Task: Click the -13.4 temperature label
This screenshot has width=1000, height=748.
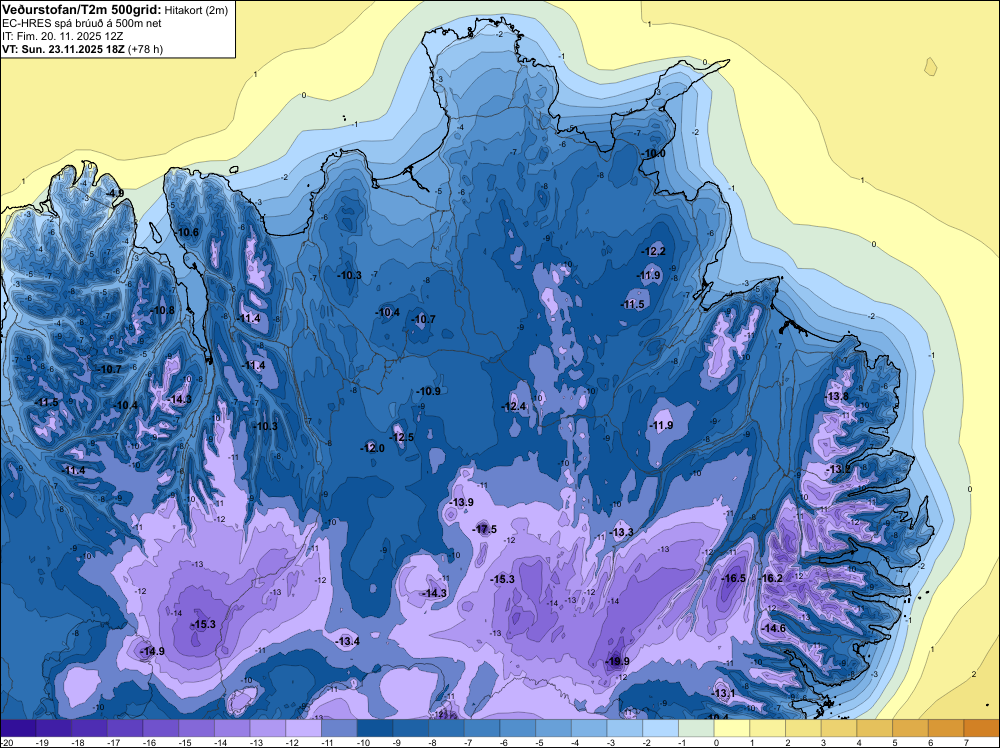Action: pos(348,642)
